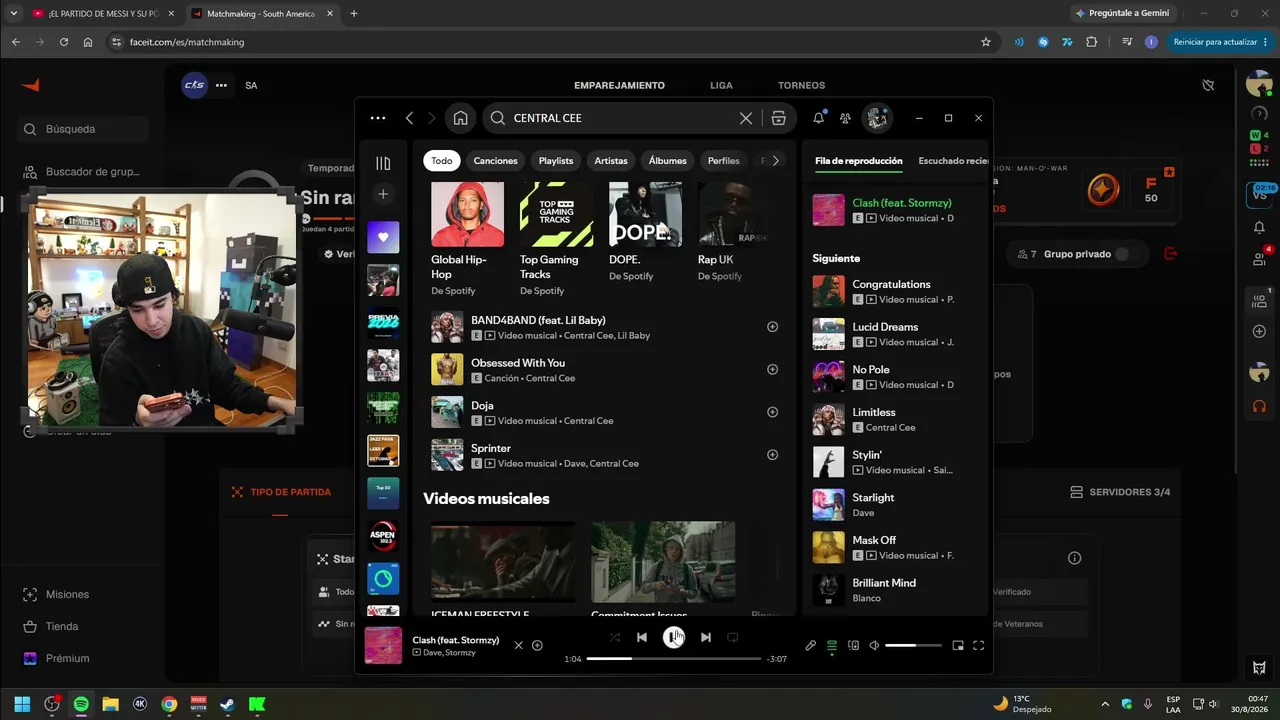Toggle repeat mode
This screenshot has width=1280, height=720.
point(733,637)
